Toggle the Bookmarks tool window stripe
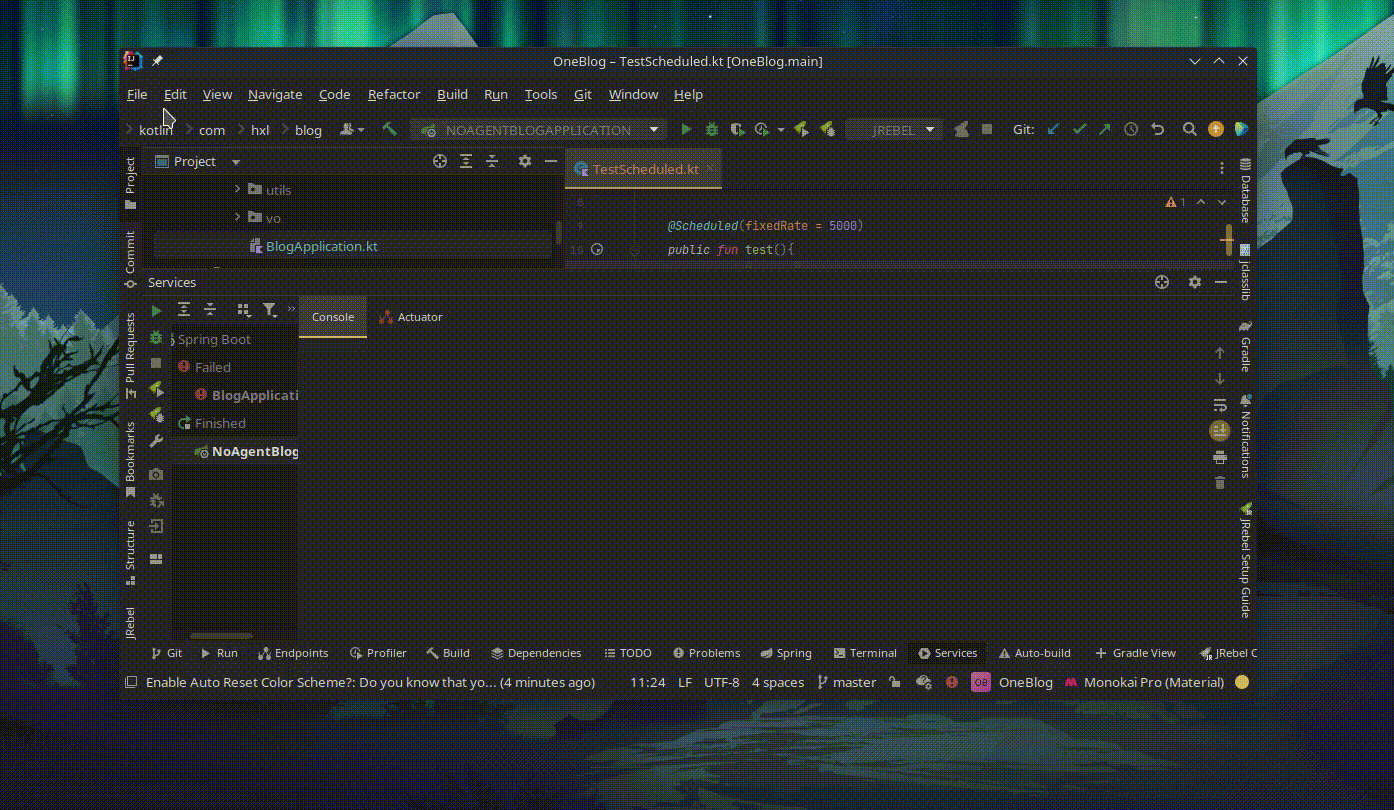The image size is (1394, 810). point(130,459)
